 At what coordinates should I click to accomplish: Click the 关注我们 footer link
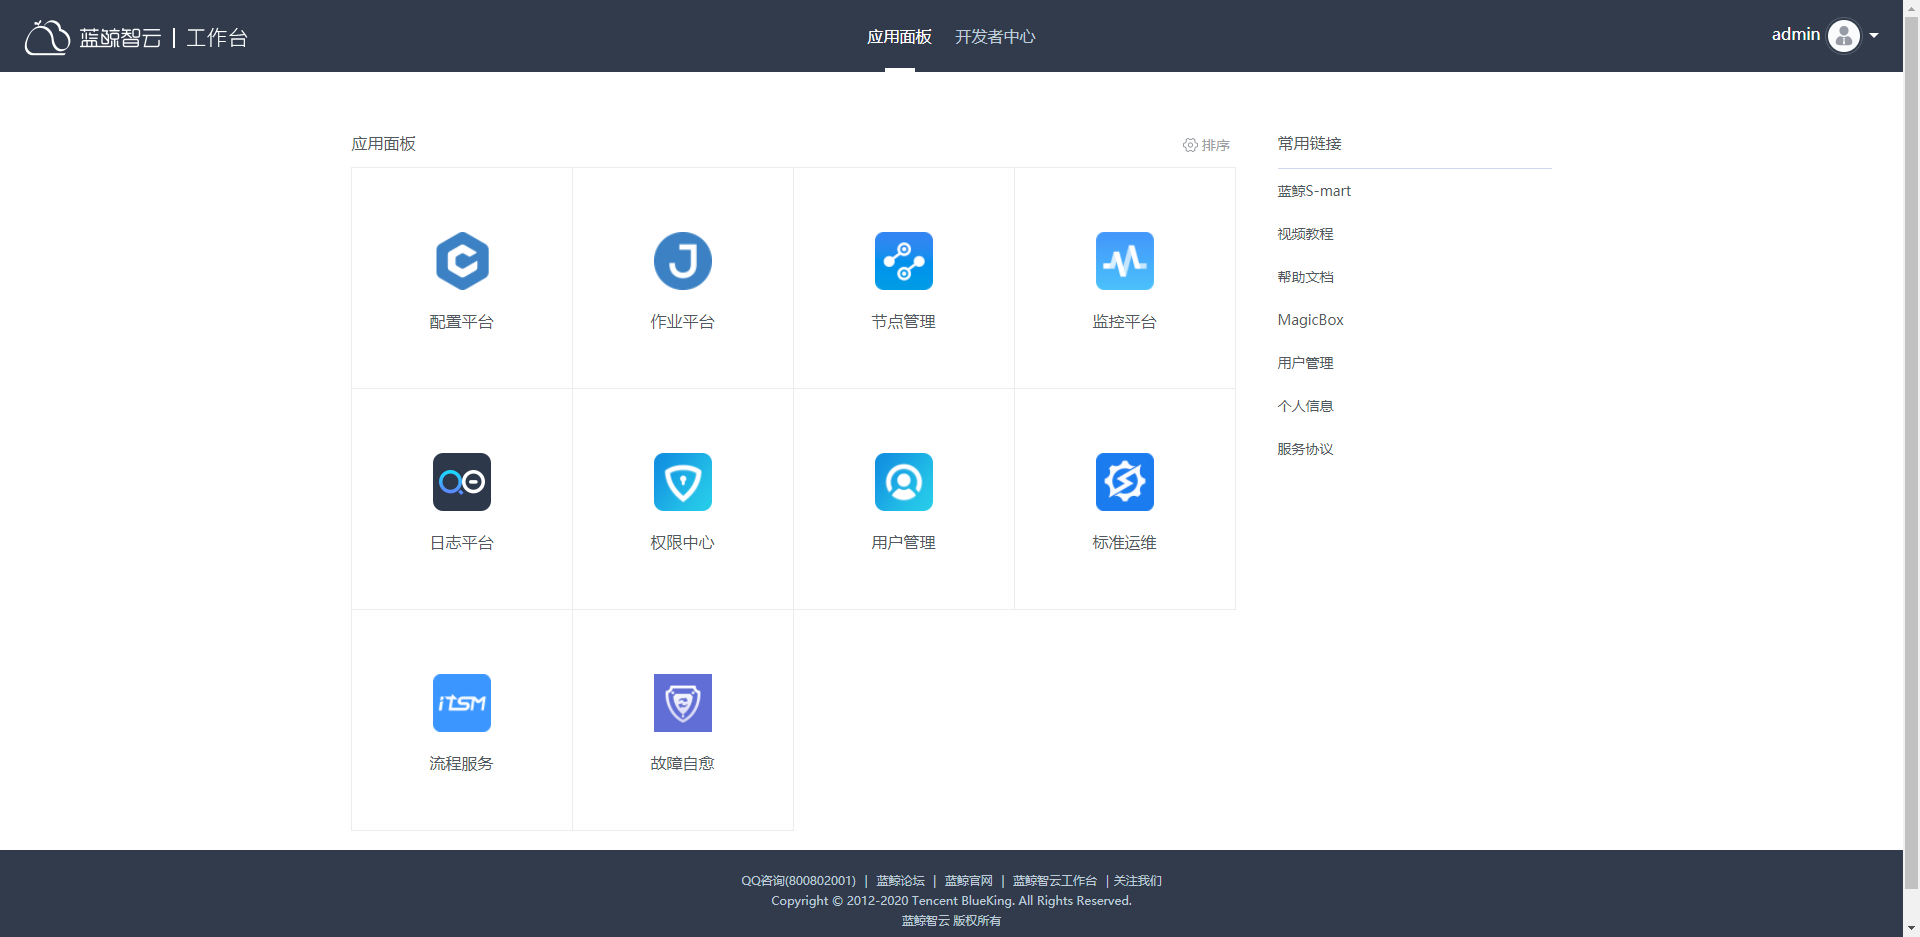coord(1138,881)
